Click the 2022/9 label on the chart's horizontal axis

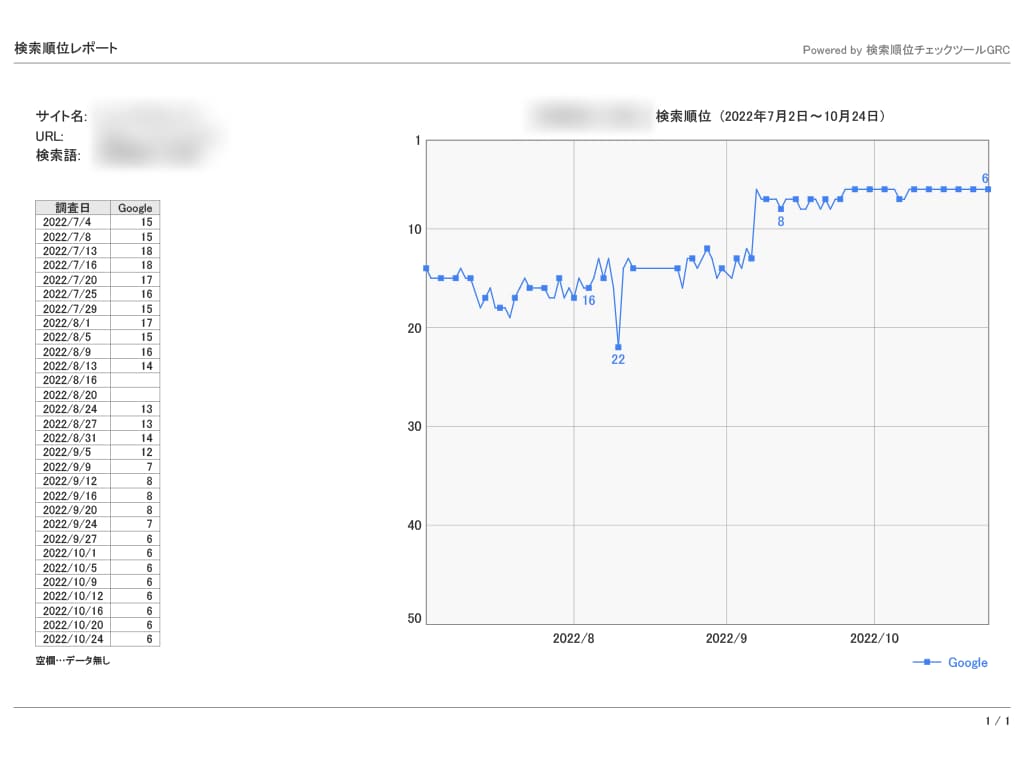coord(726,638)
